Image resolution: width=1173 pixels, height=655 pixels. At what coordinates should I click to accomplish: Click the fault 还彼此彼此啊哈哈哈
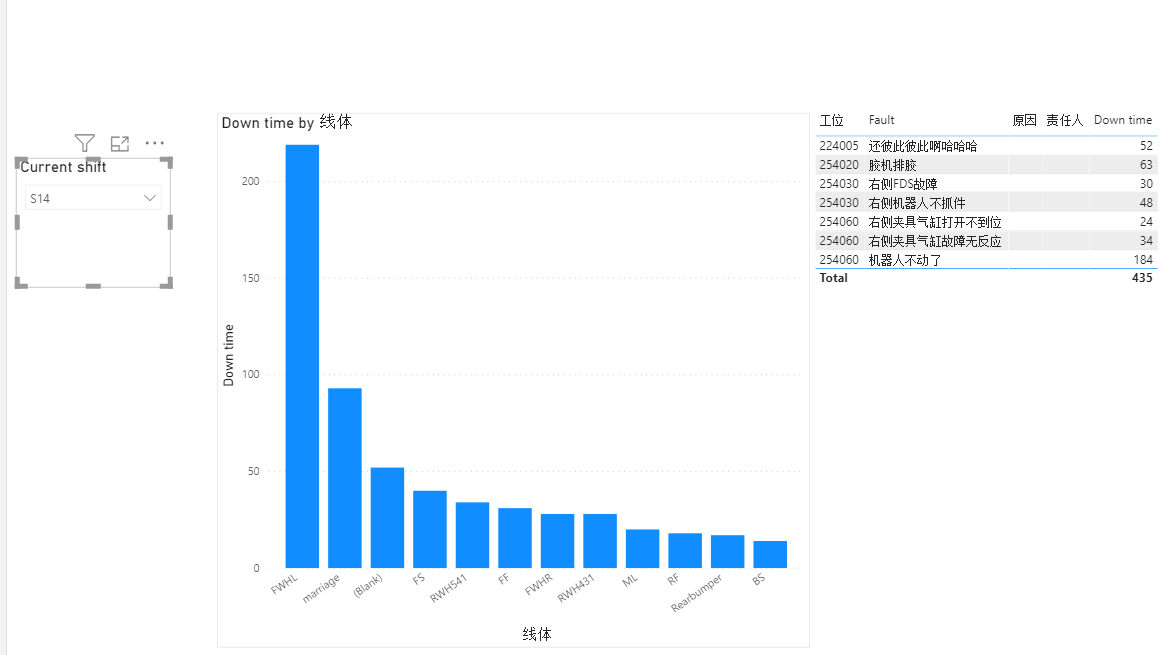click(923, 146)
